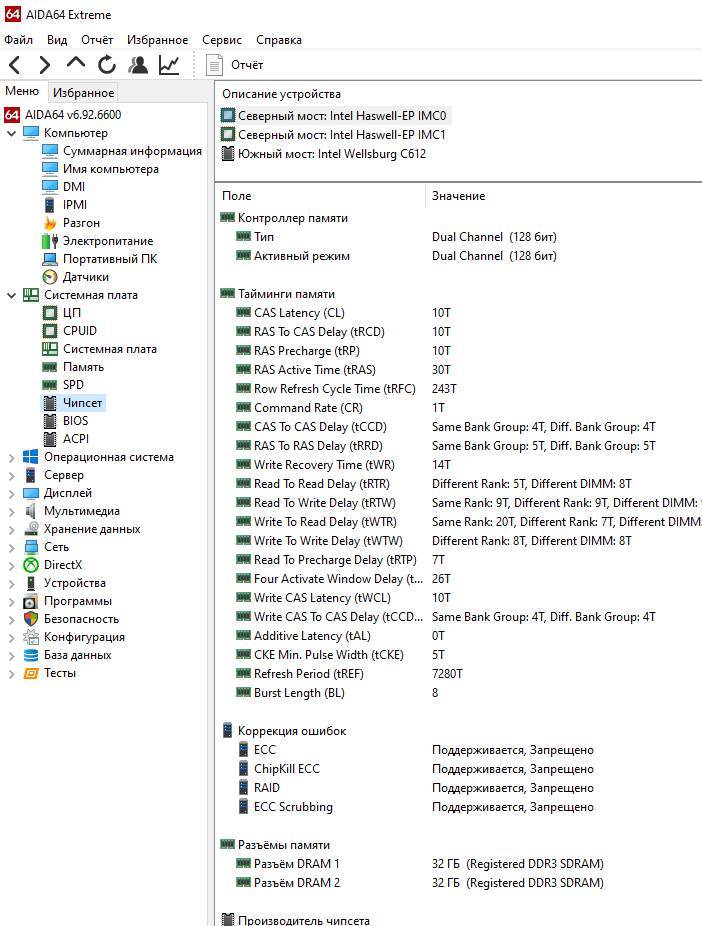Click the Отчёт report toolbar button
This screenshot has width=702, height=926.
click(234, 65)
